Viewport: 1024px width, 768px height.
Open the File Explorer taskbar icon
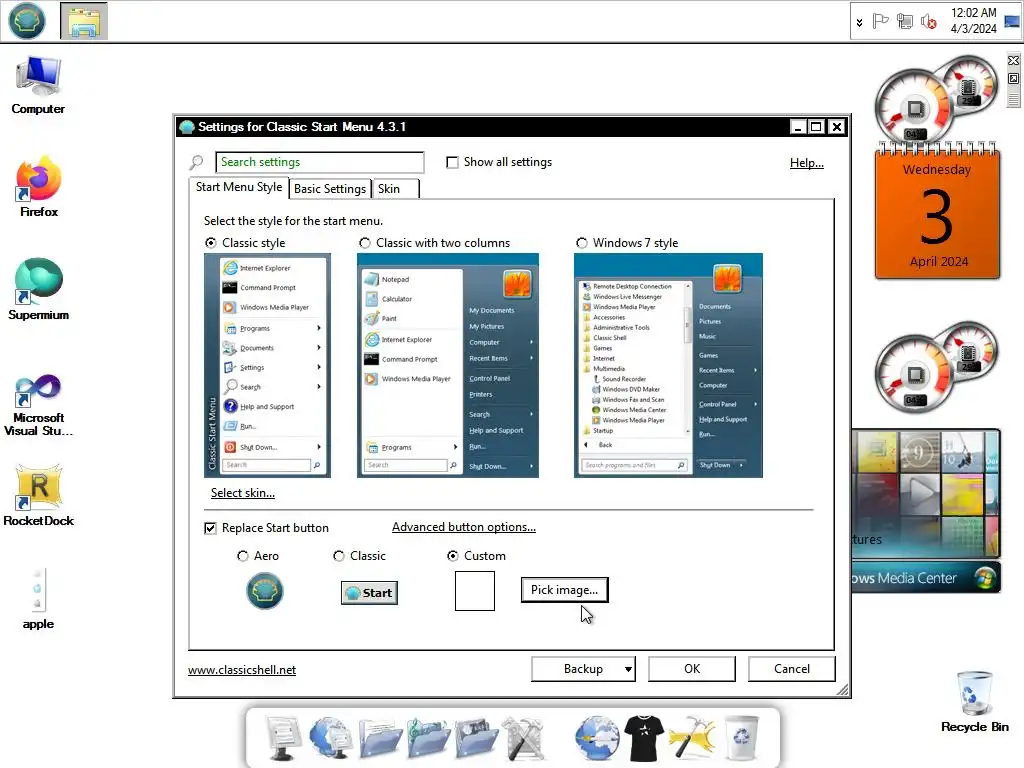pyautogui.click(x=84, y=21)
